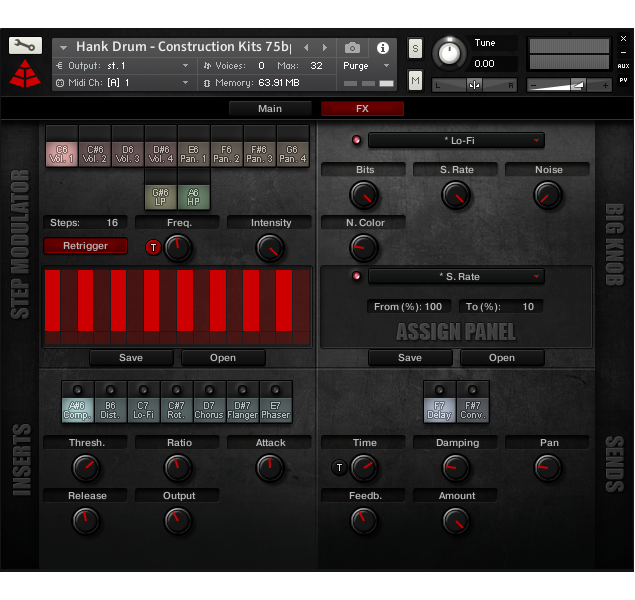Click the Solo S button
The width and height of the screenshot is (635, 600).
click(x=415, y=49)
